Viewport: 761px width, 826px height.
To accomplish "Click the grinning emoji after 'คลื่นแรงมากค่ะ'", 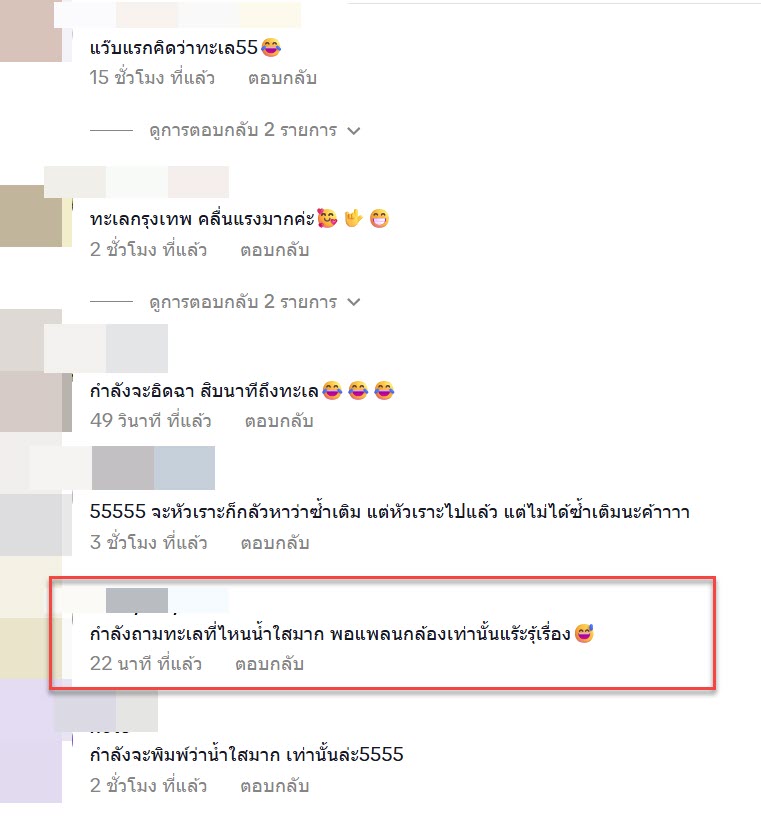I will [379, 218].
